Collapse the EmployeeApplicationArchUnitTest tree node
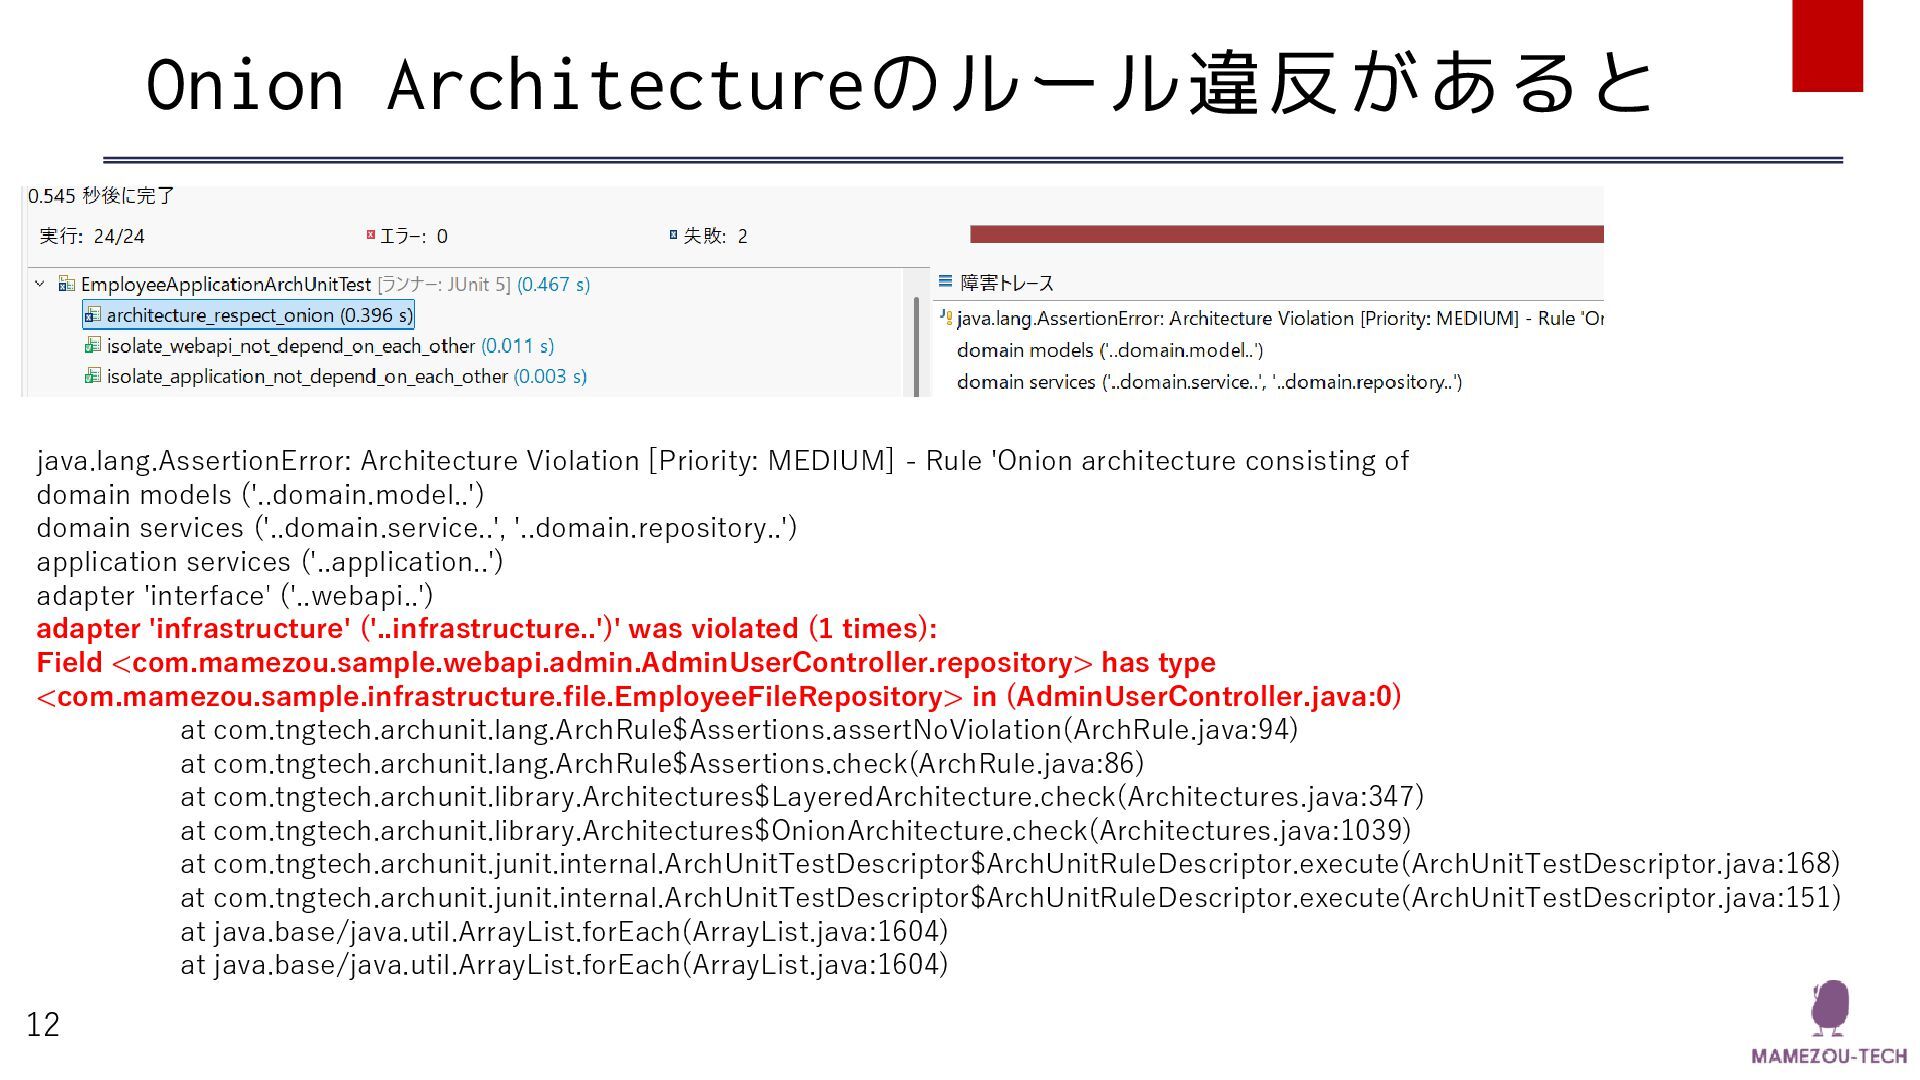 (x=40, y=284)
